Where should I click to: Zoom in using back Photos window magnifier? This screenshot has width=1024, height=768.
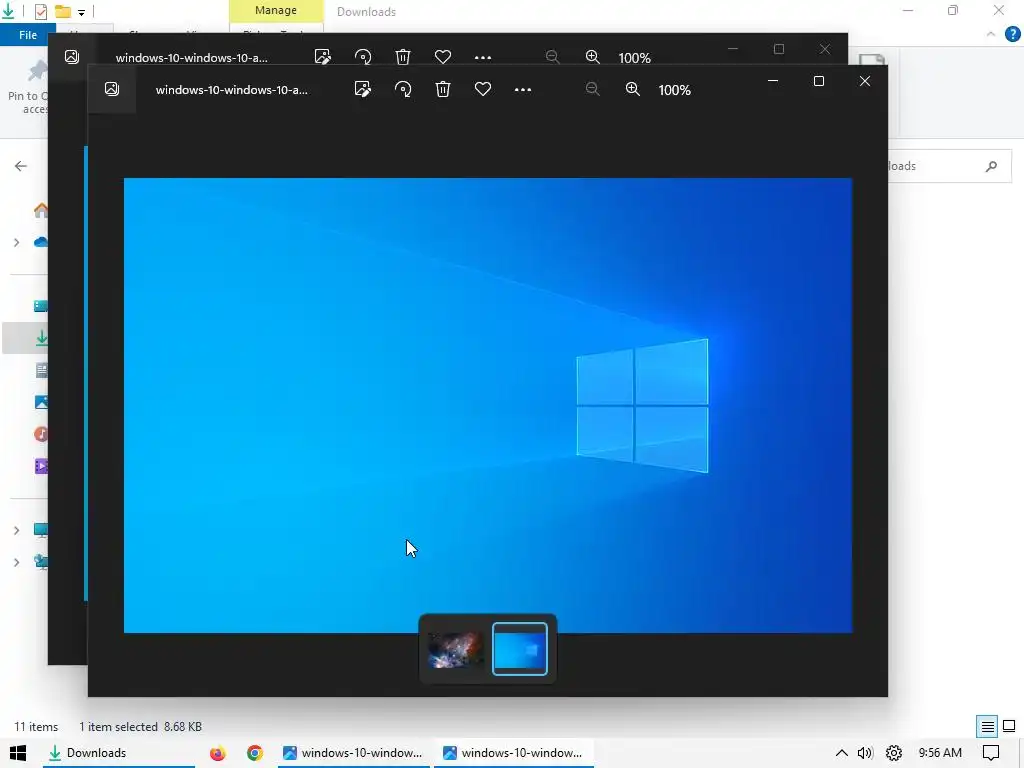592,57
